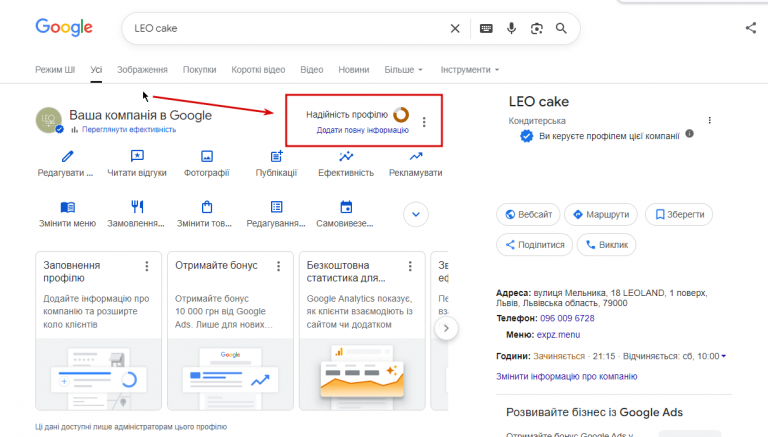The width and height of the screenshot is (768, 437).
Task: Search by image with camera icon
Action: click(536, 28)
